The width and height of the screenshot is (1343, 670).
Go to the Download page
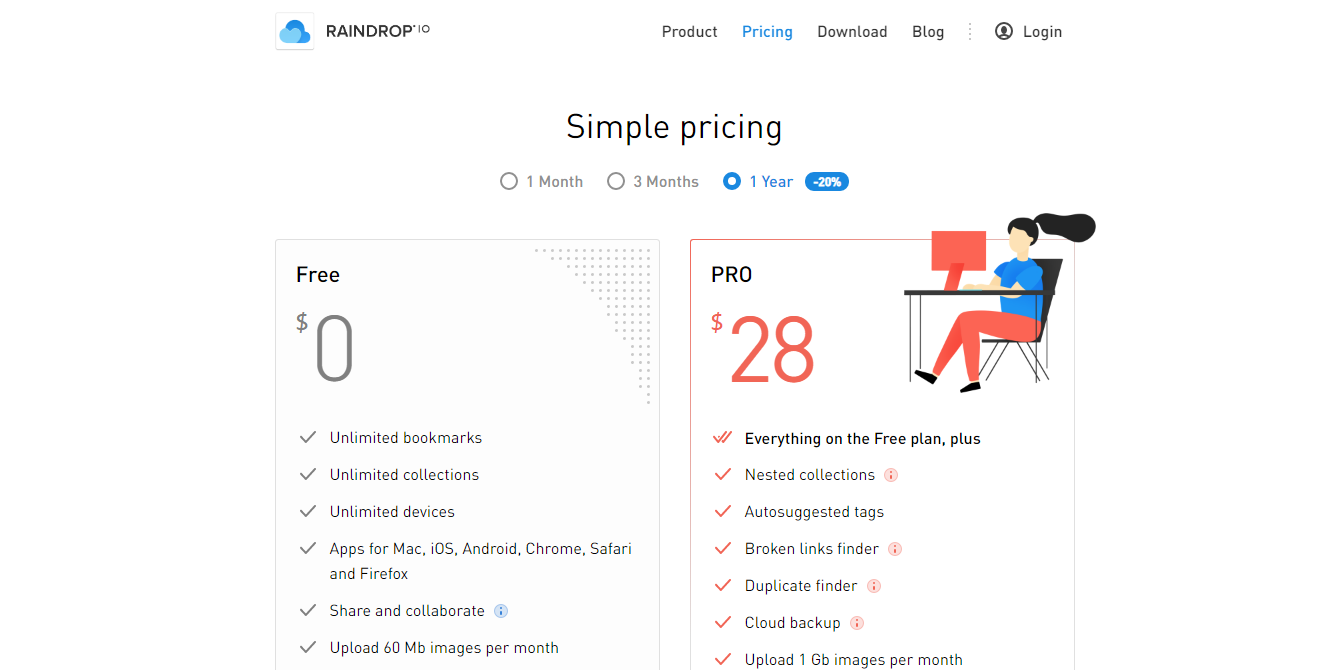[852, 32]
